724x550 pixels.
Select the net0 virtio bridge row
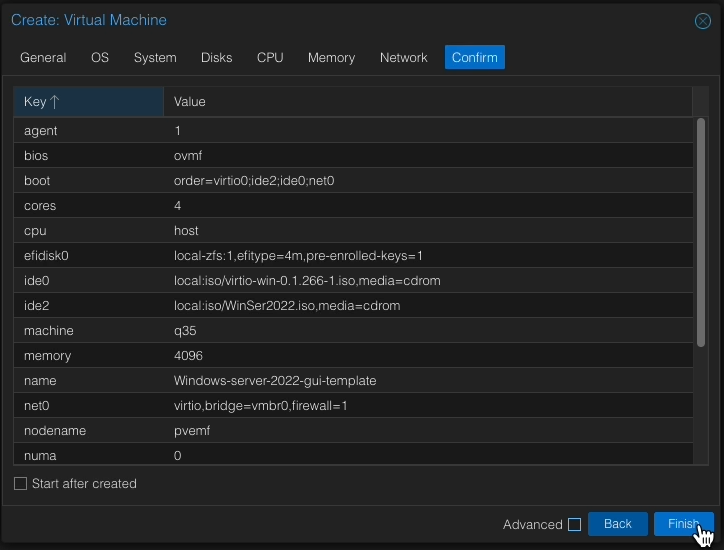[353, 405]
